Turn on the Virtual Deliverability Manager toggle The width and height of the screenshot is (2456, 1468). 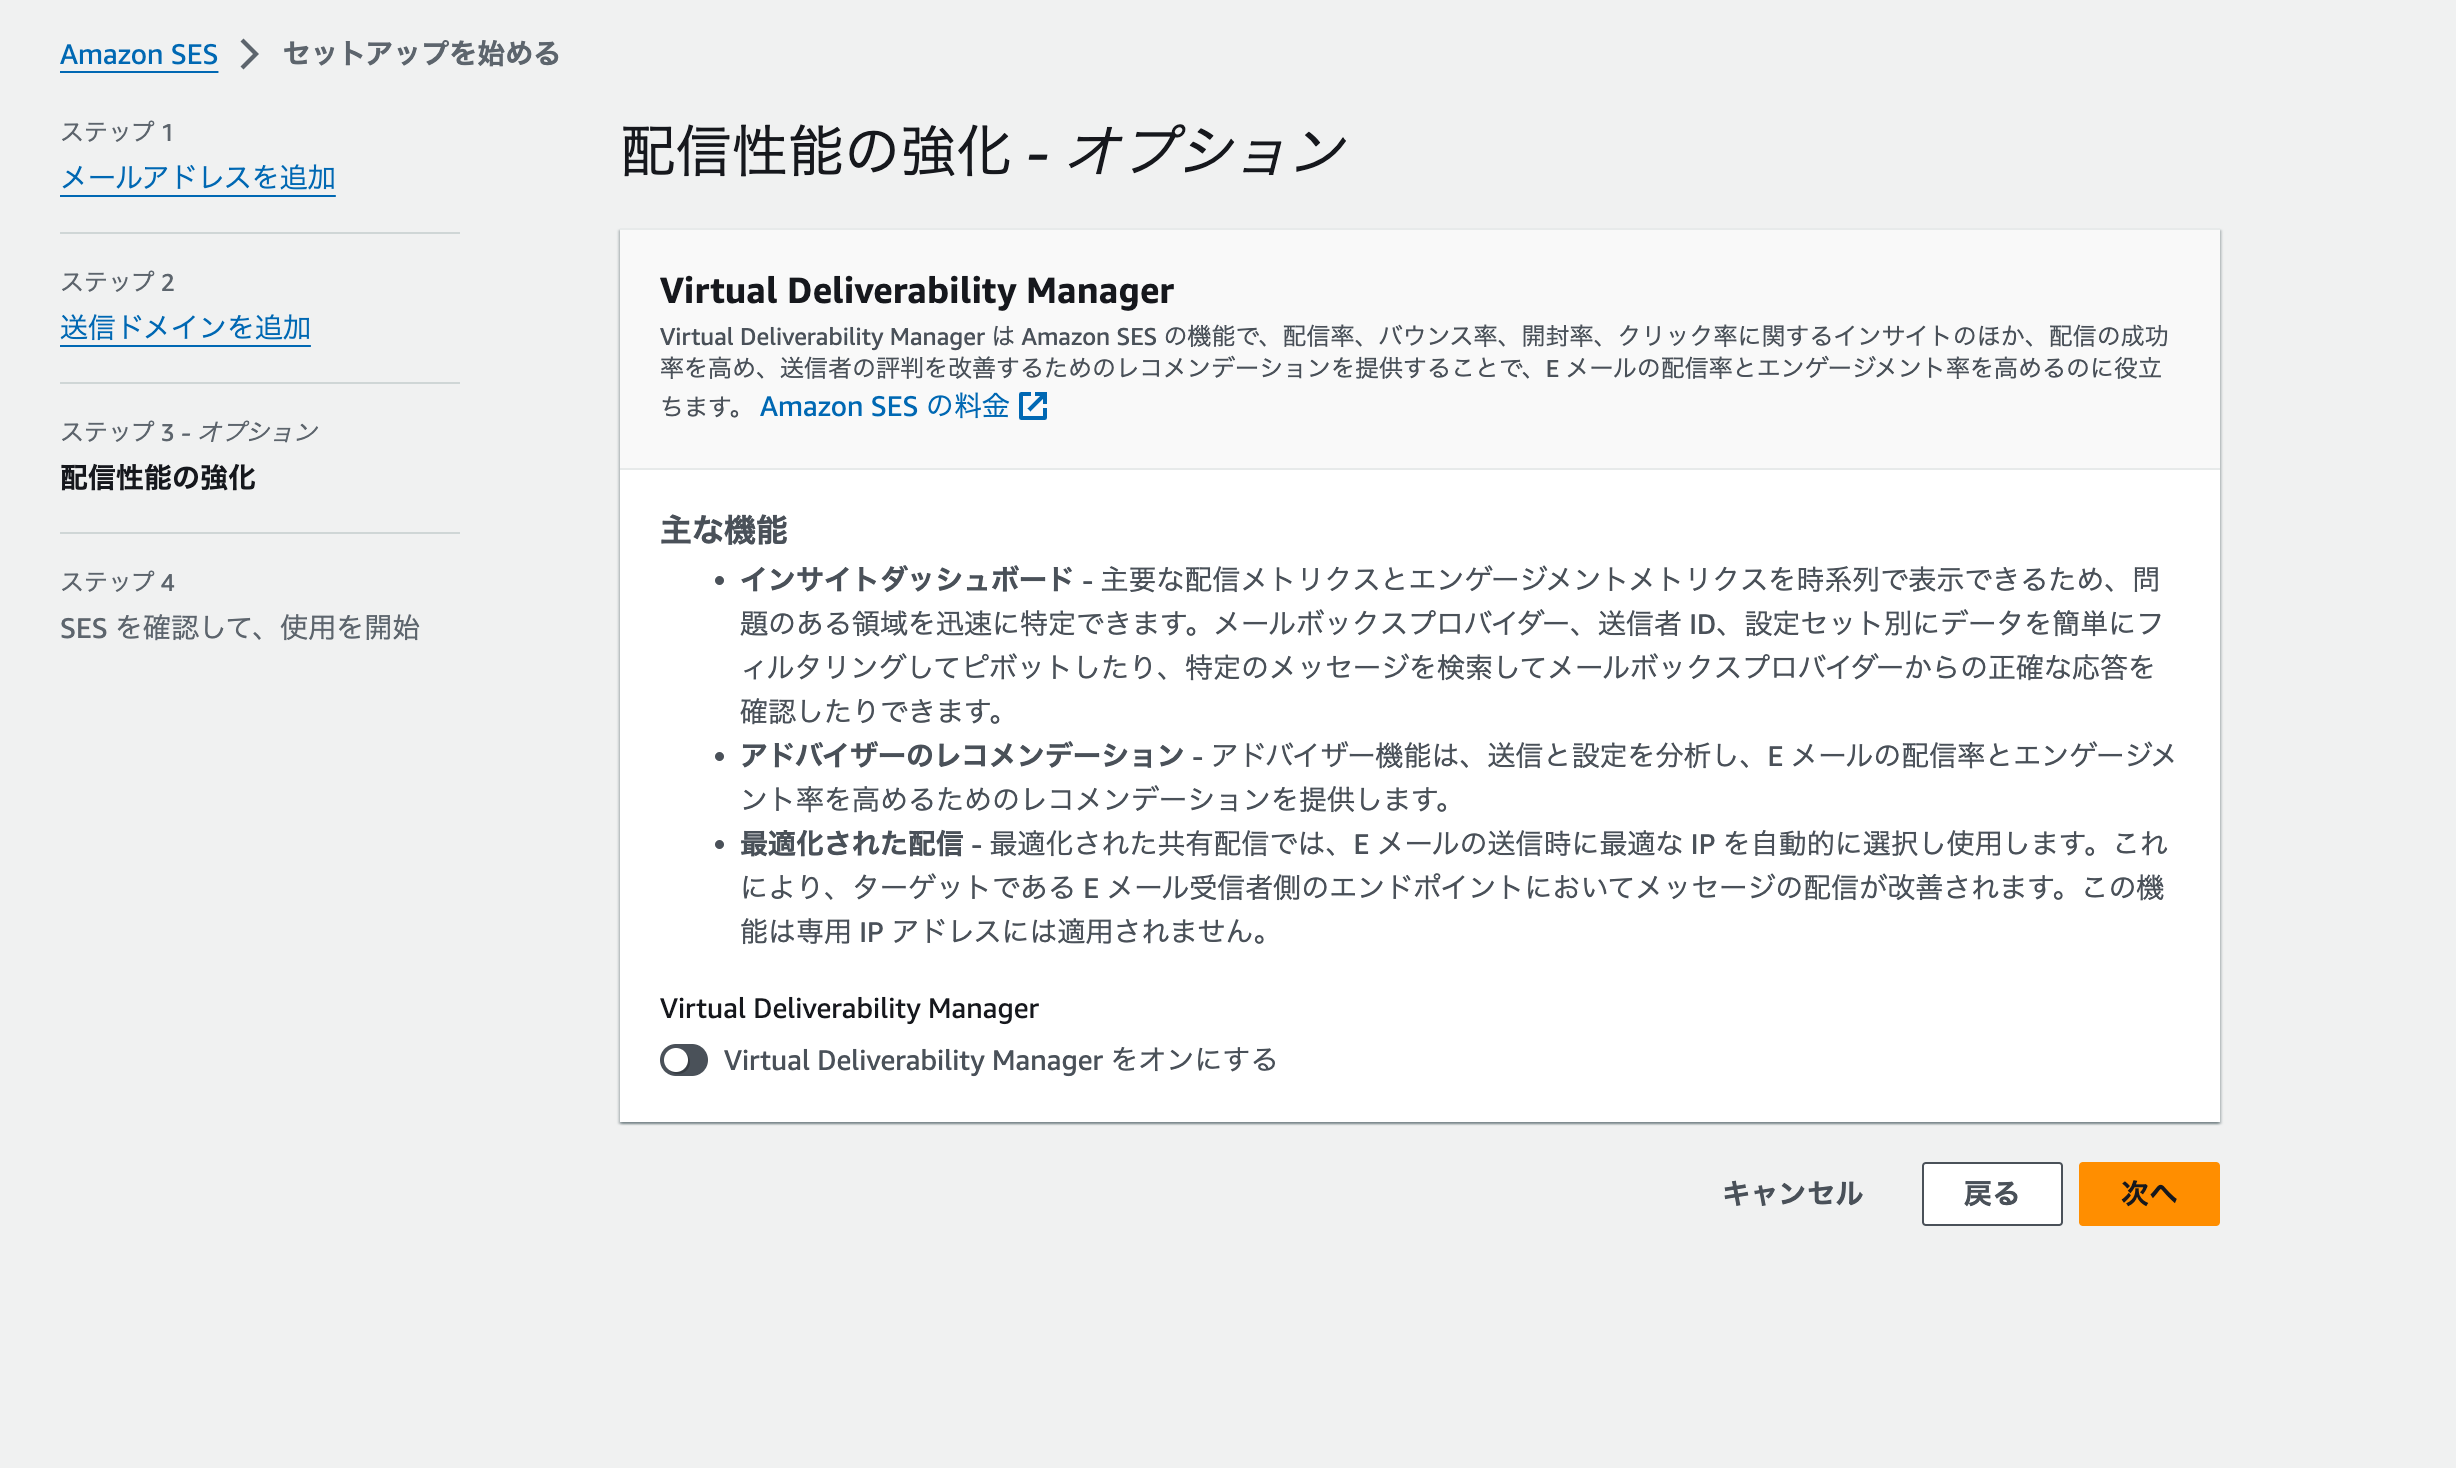point(684,1060)
